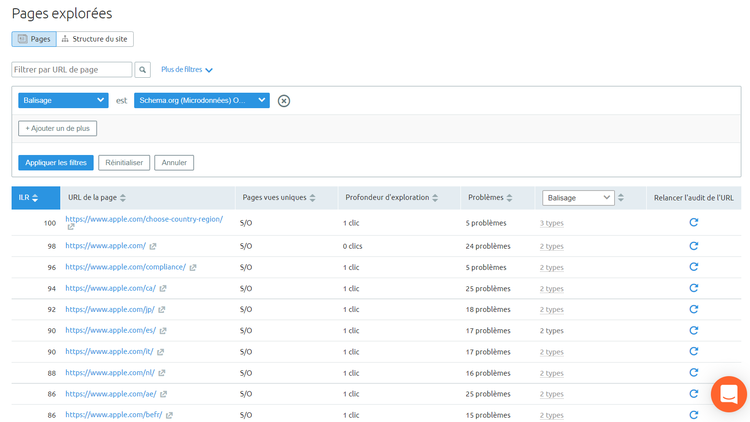Image resolution: width=750 pixels, height=422 pixels.
Task: Click 25 problèmes in the /ca/ row
Action: (488, 289)
